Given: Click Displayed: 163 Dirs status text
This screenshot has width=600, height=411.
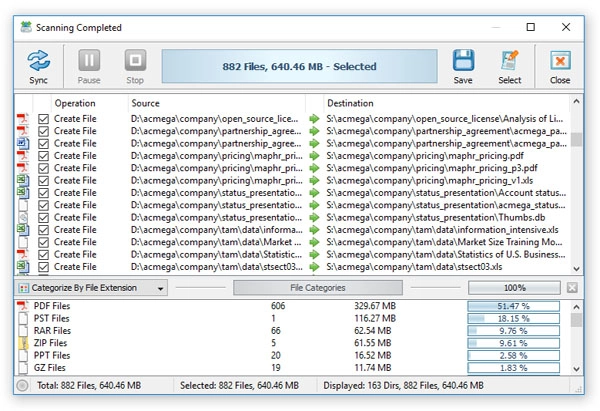Looking at the screenshot, I should click(403, 385).
